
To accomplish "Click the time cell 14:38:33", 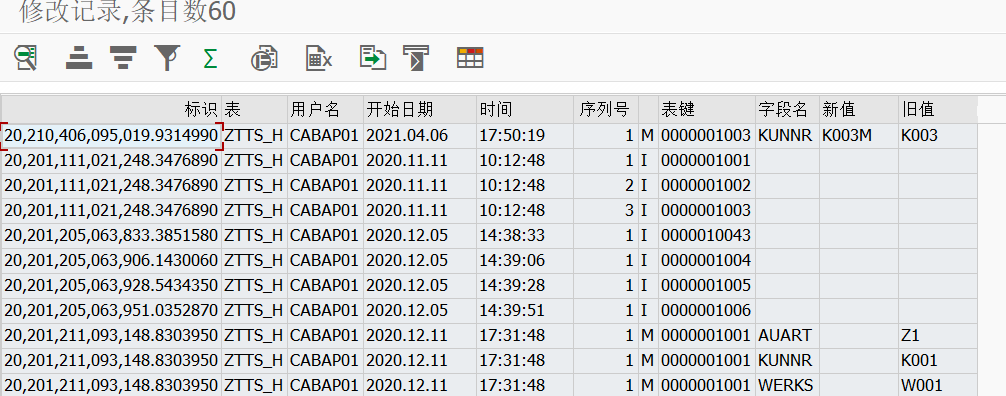I will pos(525,236).
